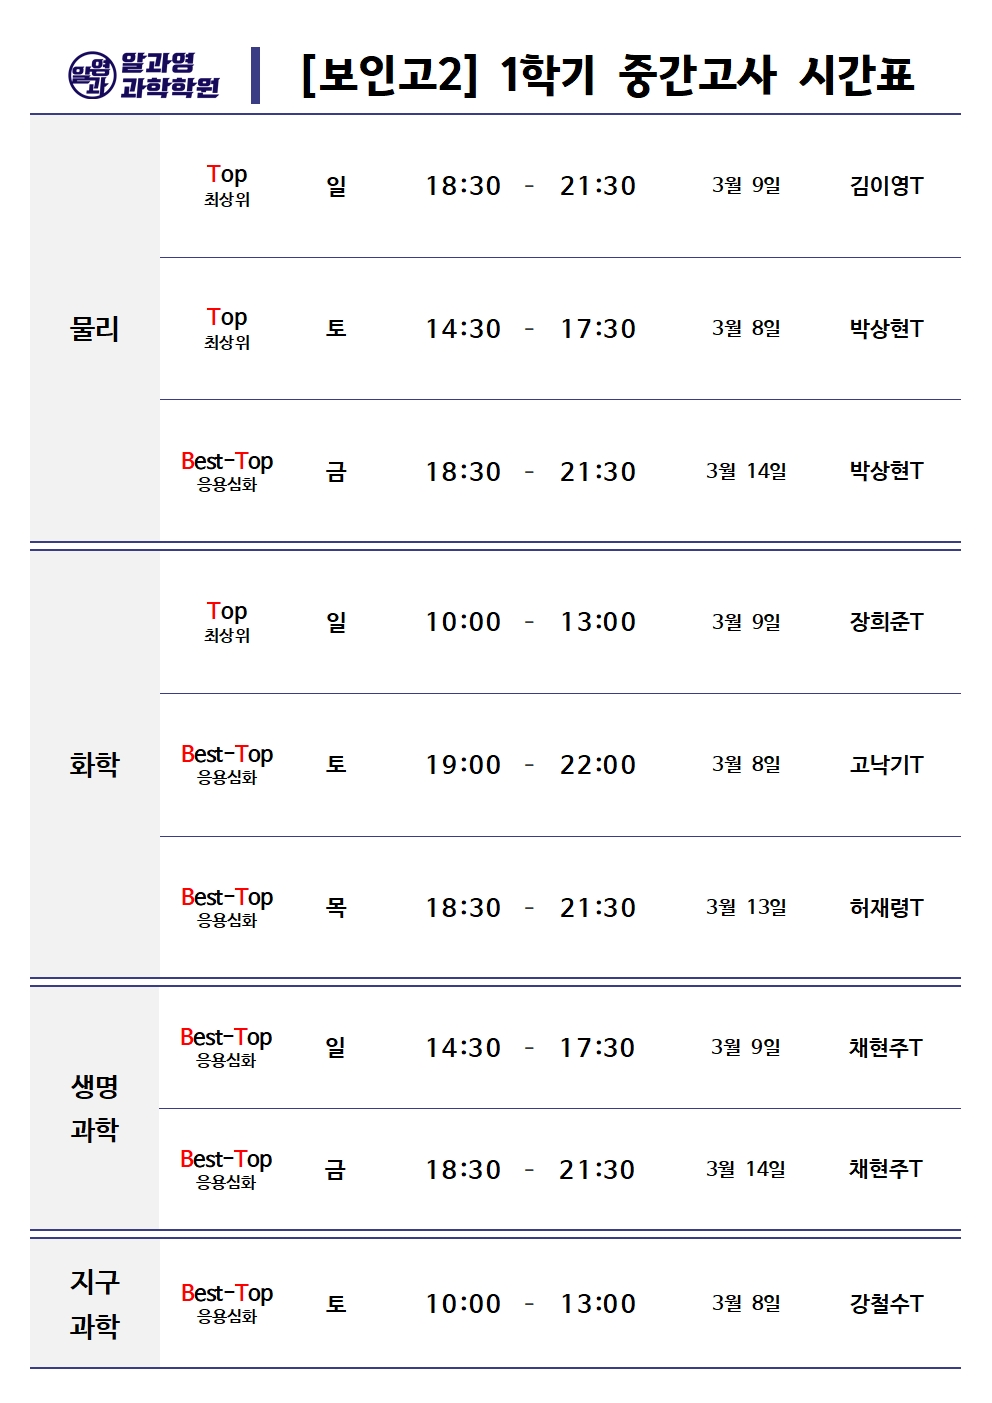Viewport: 992px width, 1403px height.
Task: Click teacher name 강철수T
Action: point(886,1304)
